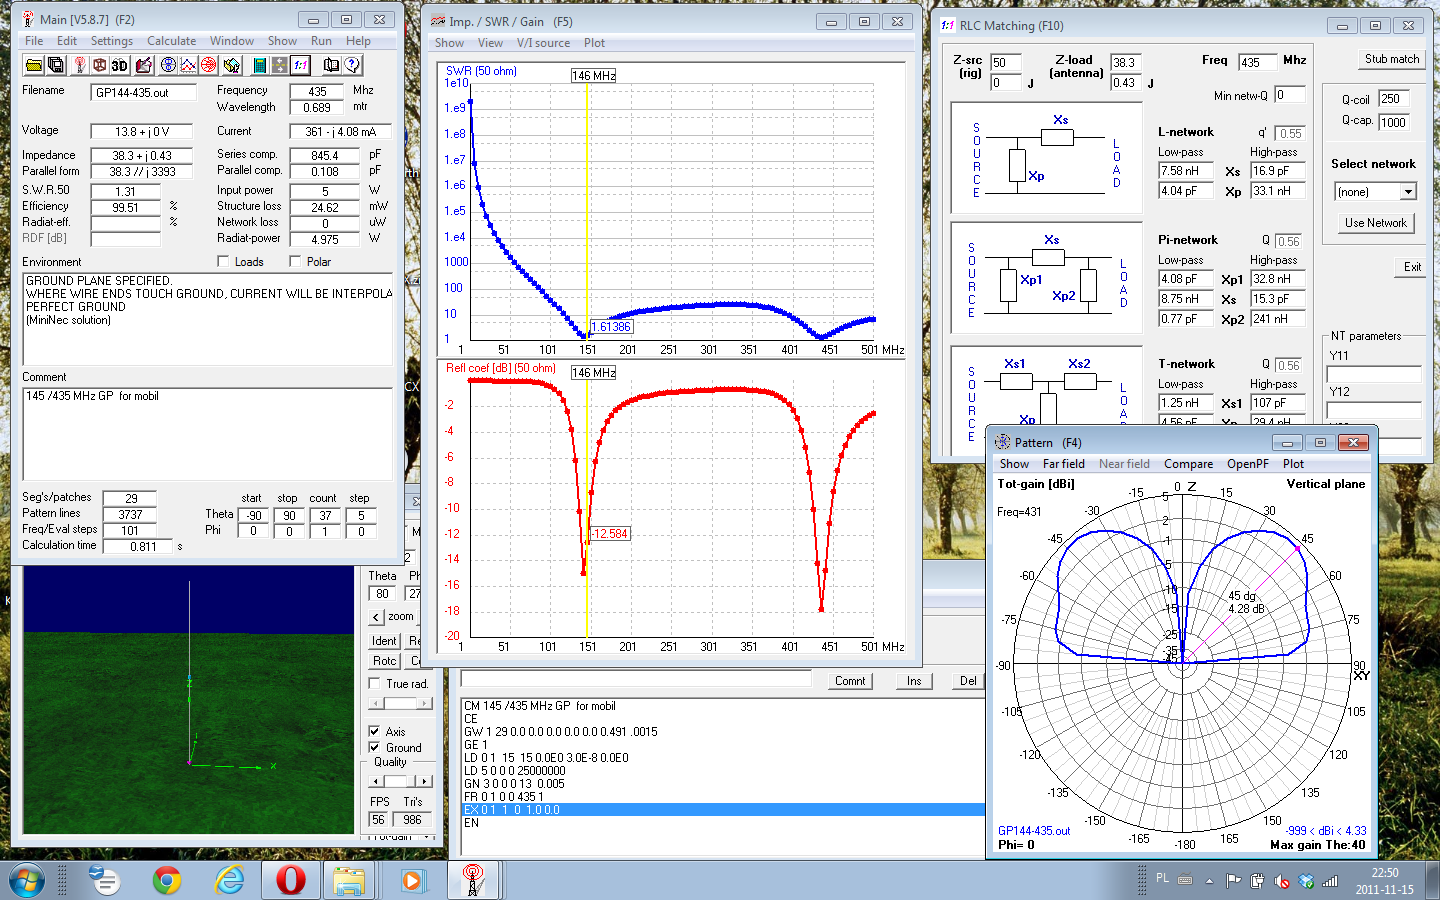
Task: Enable the Loads checkbox
Action: [223, 262]
